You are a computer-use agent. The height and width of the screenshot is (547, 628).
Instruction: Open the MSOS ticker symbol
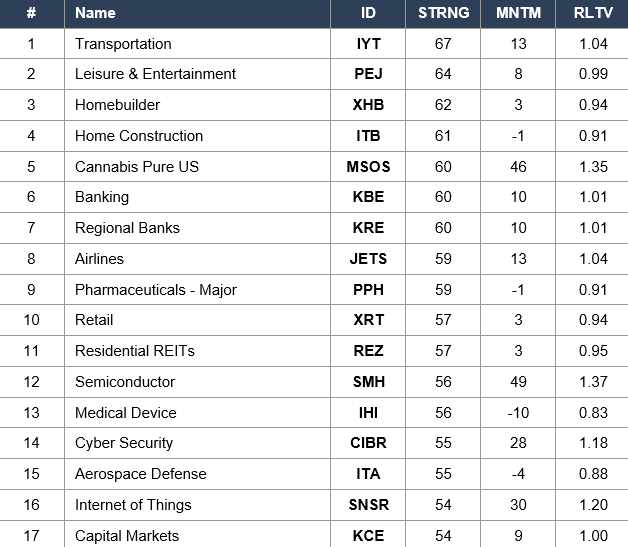(368, 167)
